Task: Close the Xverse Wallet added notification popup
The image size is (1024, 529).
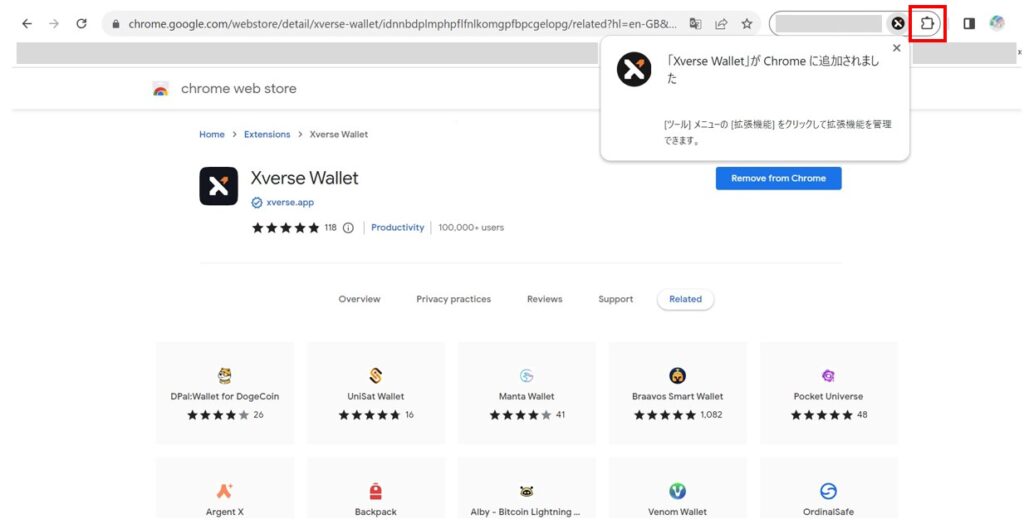Action: tap(897, 48)
